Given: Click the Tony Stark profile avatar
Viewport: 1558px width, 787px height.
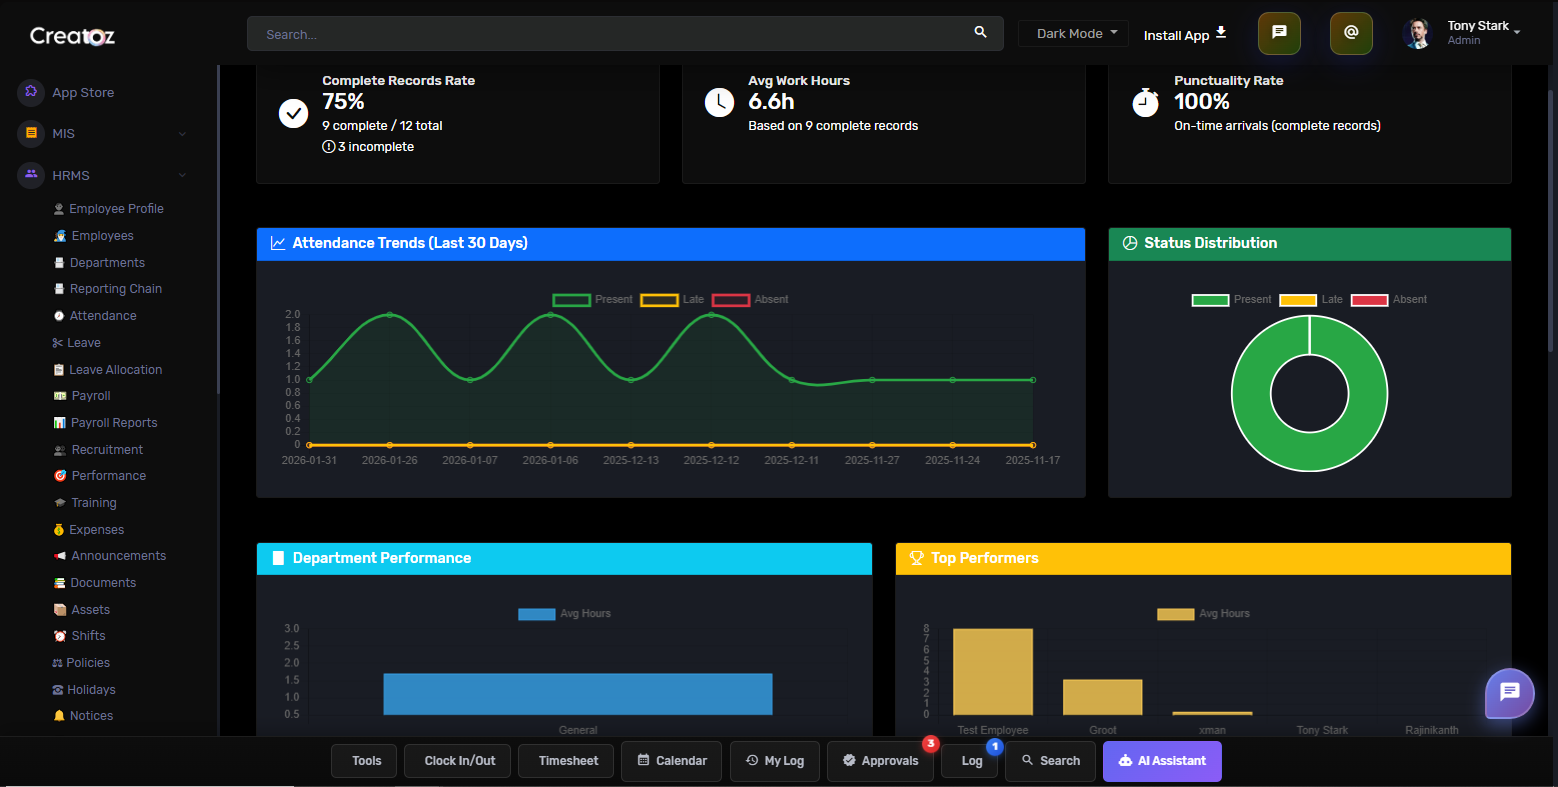Looking at the screenshot, I should tap(1417, 33).
